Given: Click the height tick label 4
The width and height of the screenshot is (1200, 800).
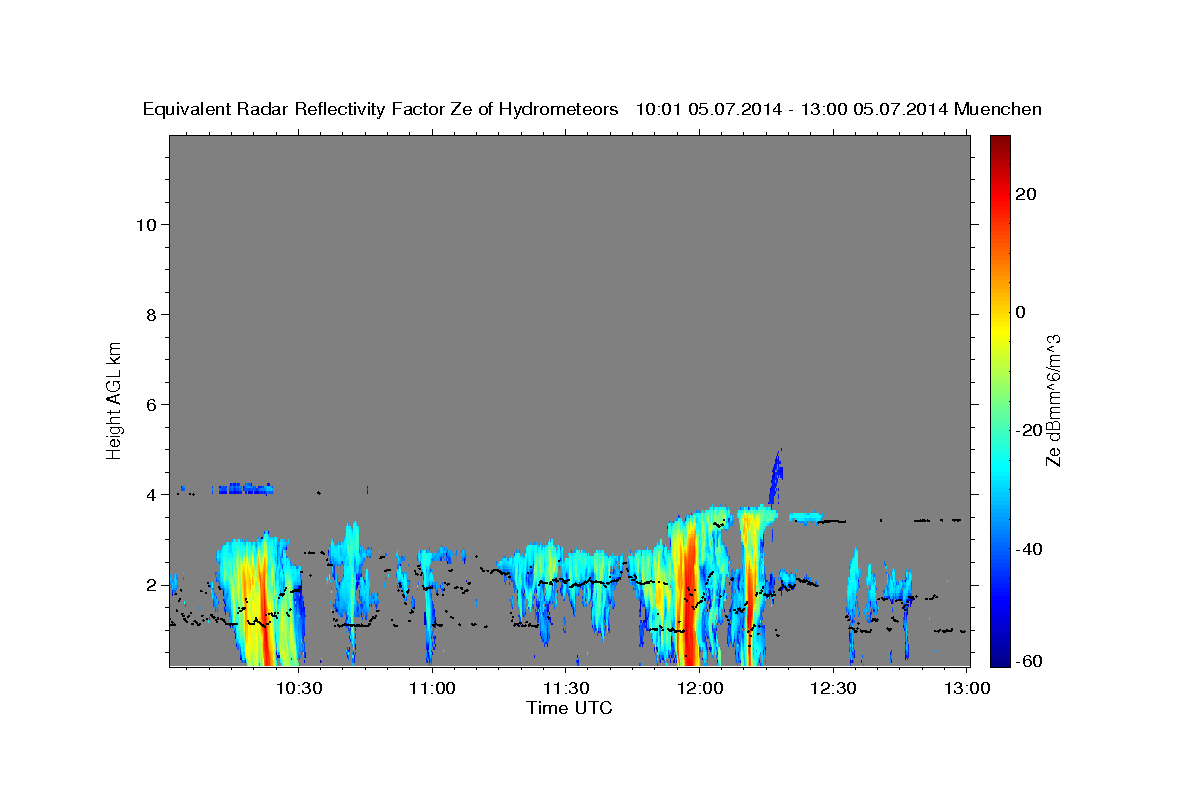Looking at the screenshot, I should [x=151, y=495].
